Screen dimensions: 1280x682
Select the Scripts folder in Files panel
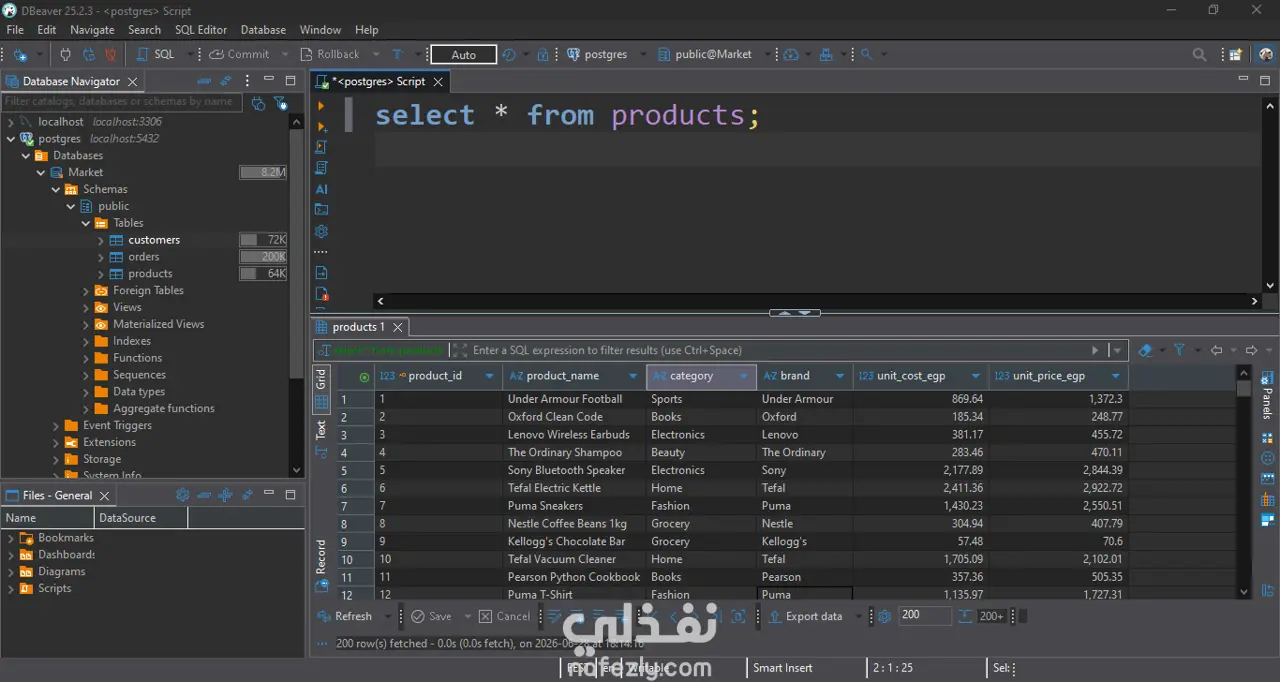tap(54, 589)
